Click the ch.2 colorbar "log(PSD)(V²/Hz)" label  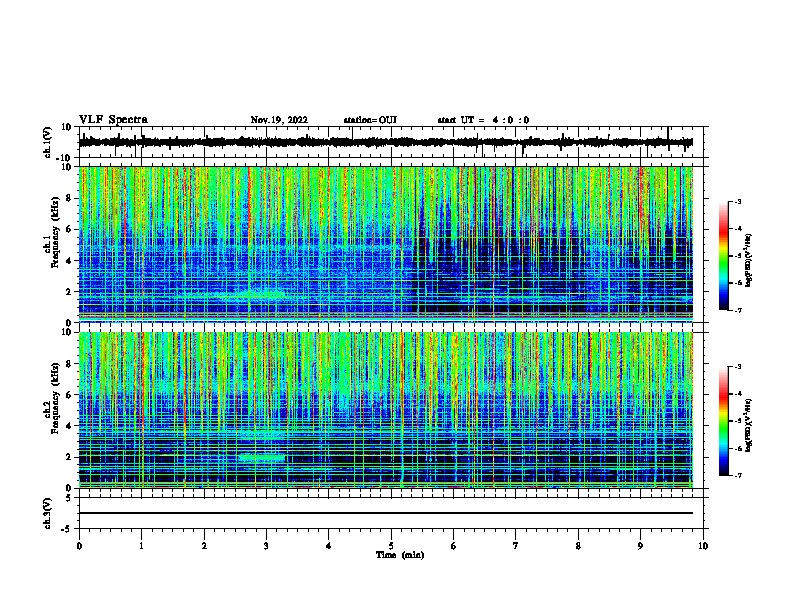pyautogui.click(x=748, y=425)
